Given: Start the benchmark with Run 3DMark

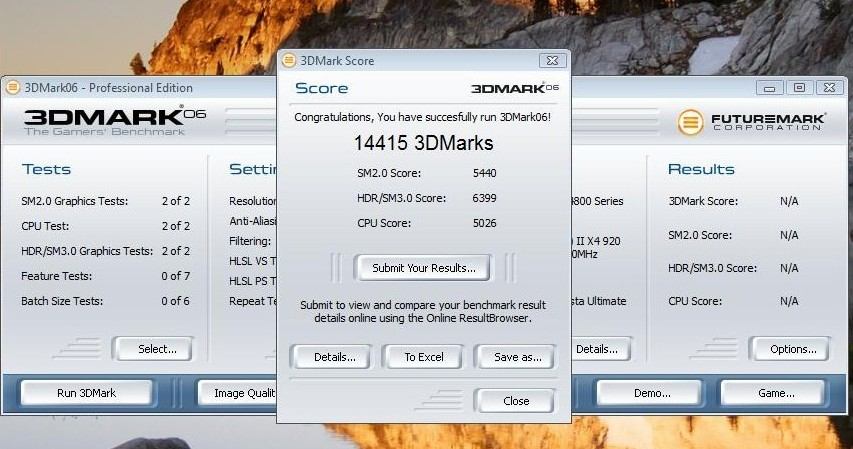Looking at the screenshot, I should point(86,393).
